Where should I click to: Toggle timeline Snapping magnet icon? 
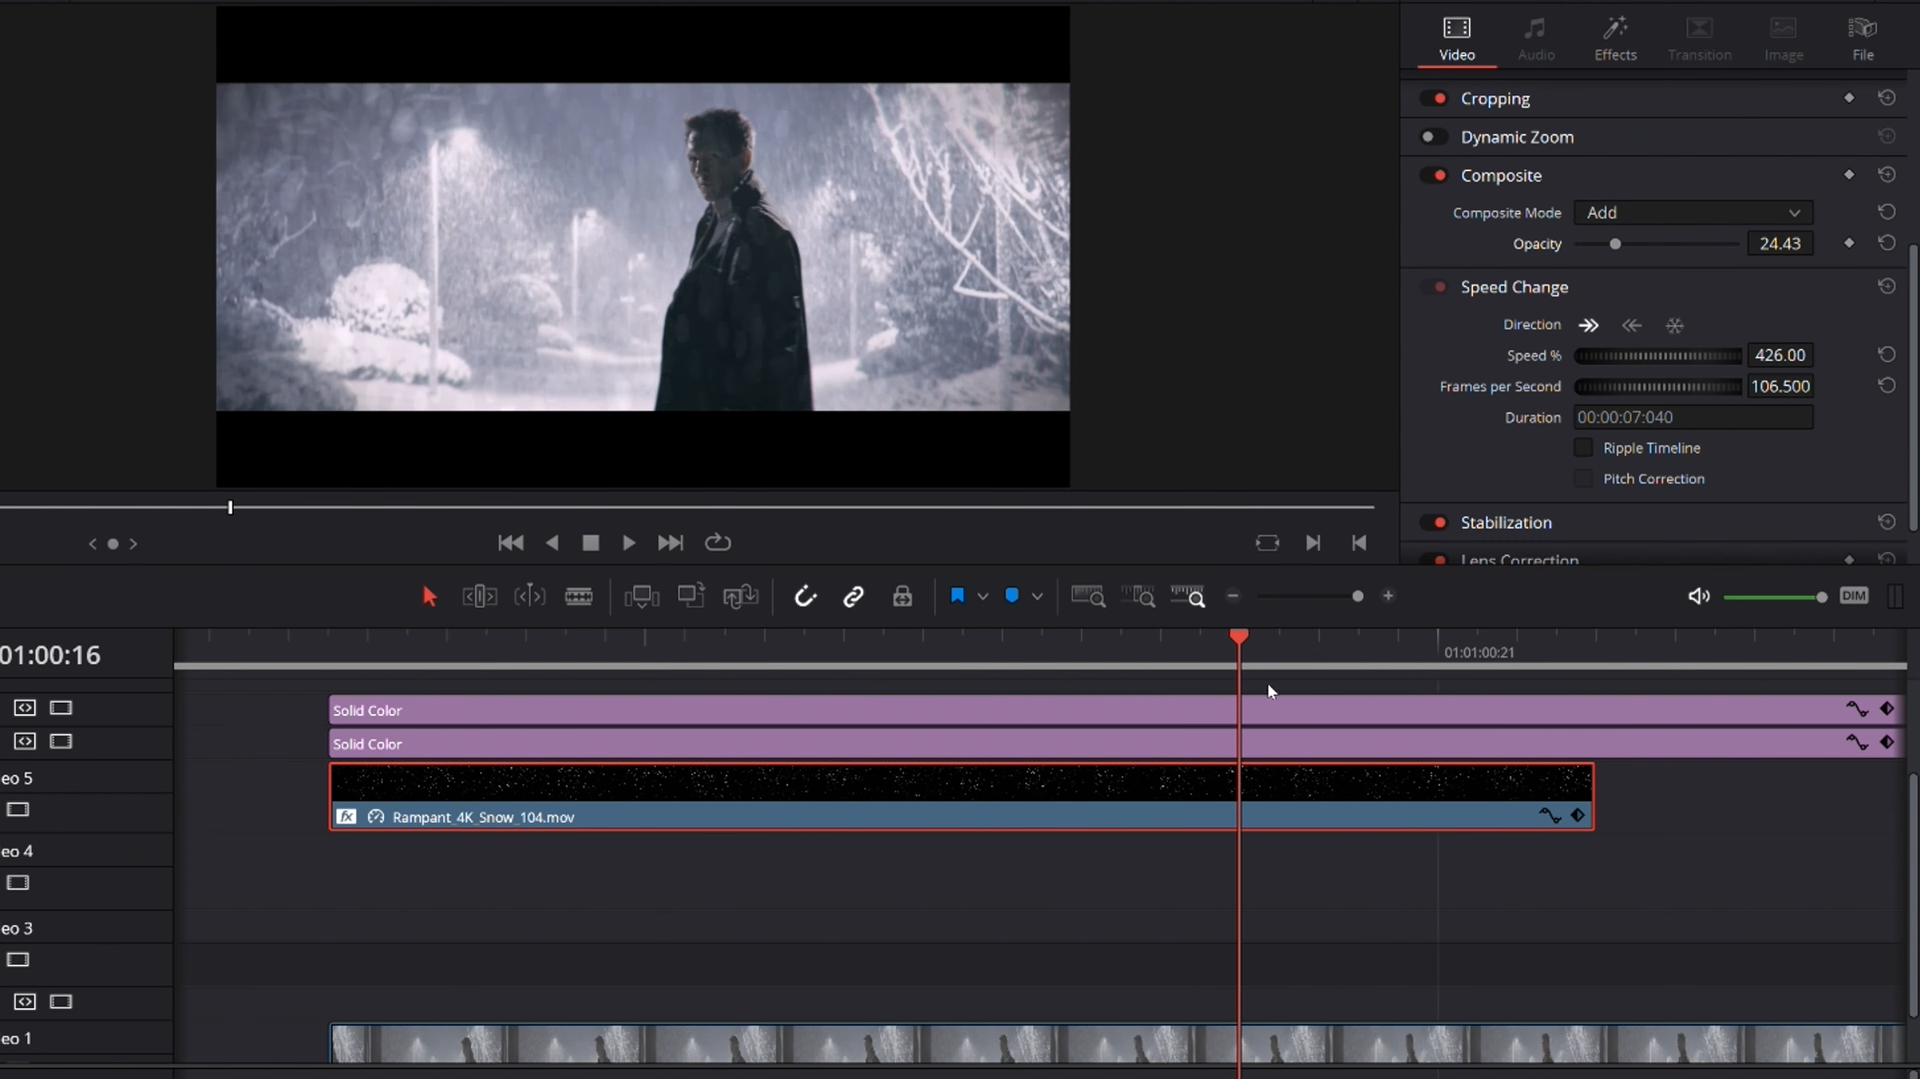pyautogui.click(x=805, y=597)
